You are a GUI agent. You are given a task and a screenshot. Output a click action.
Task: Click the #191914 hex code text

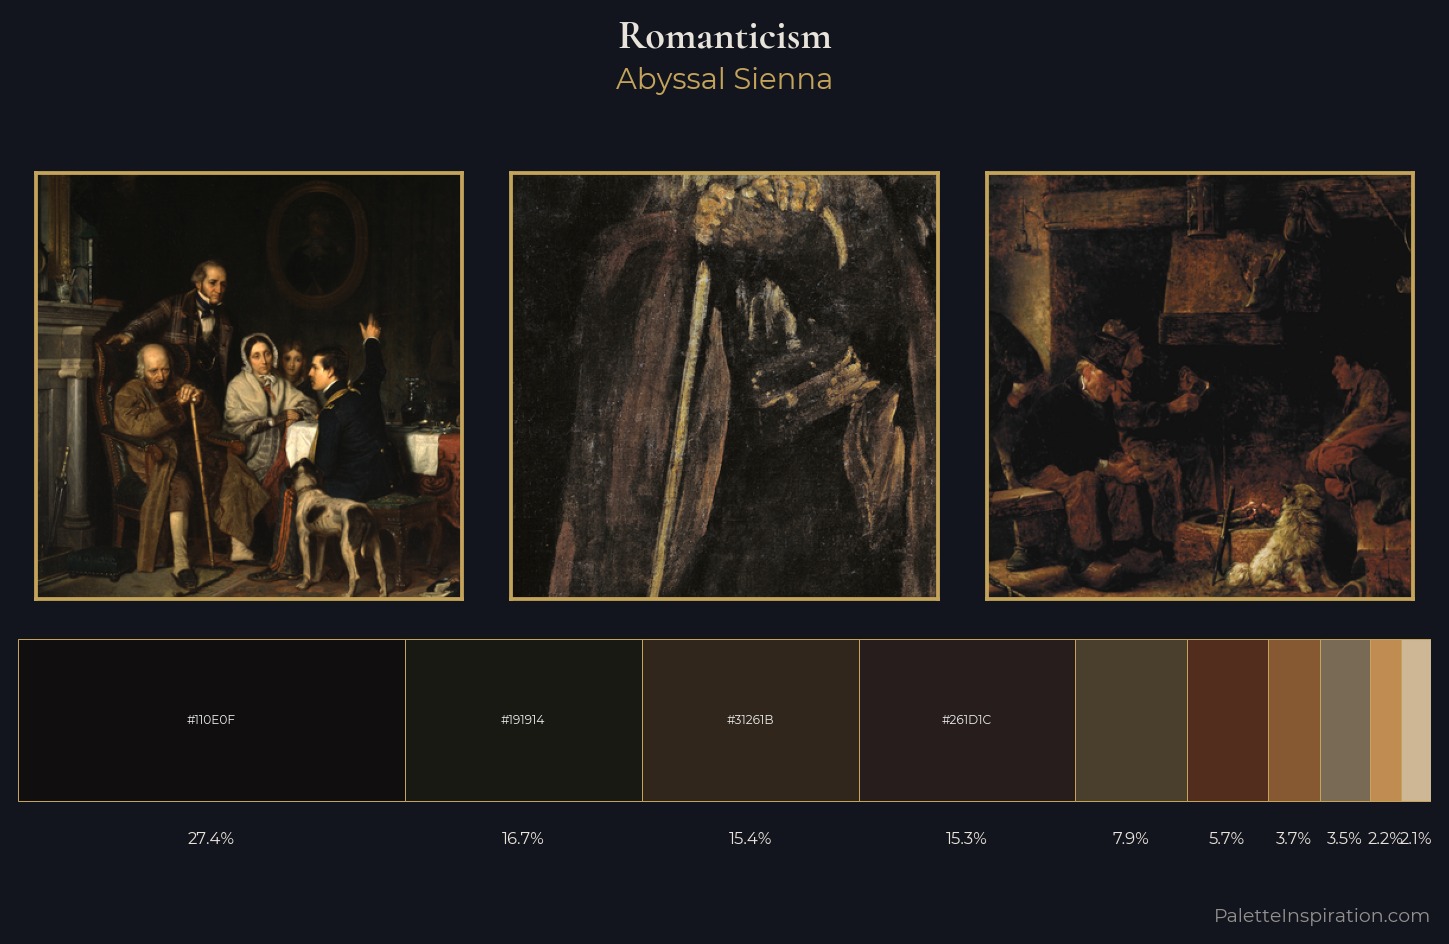coord(523,720)
